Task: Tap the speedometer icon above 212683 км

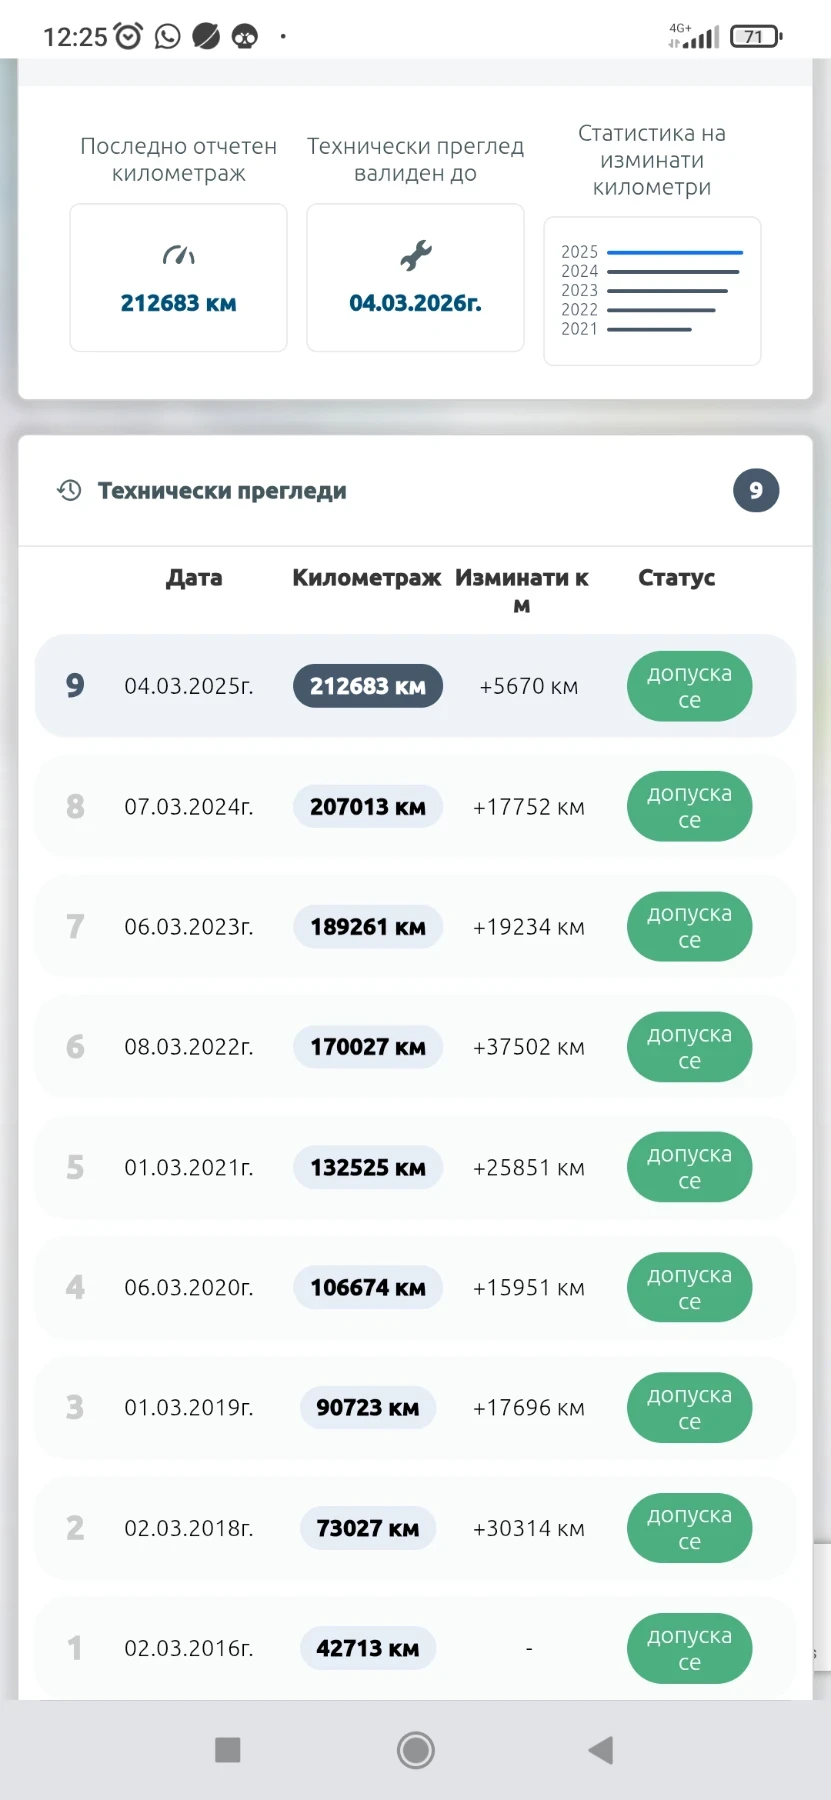Action: 178,256
